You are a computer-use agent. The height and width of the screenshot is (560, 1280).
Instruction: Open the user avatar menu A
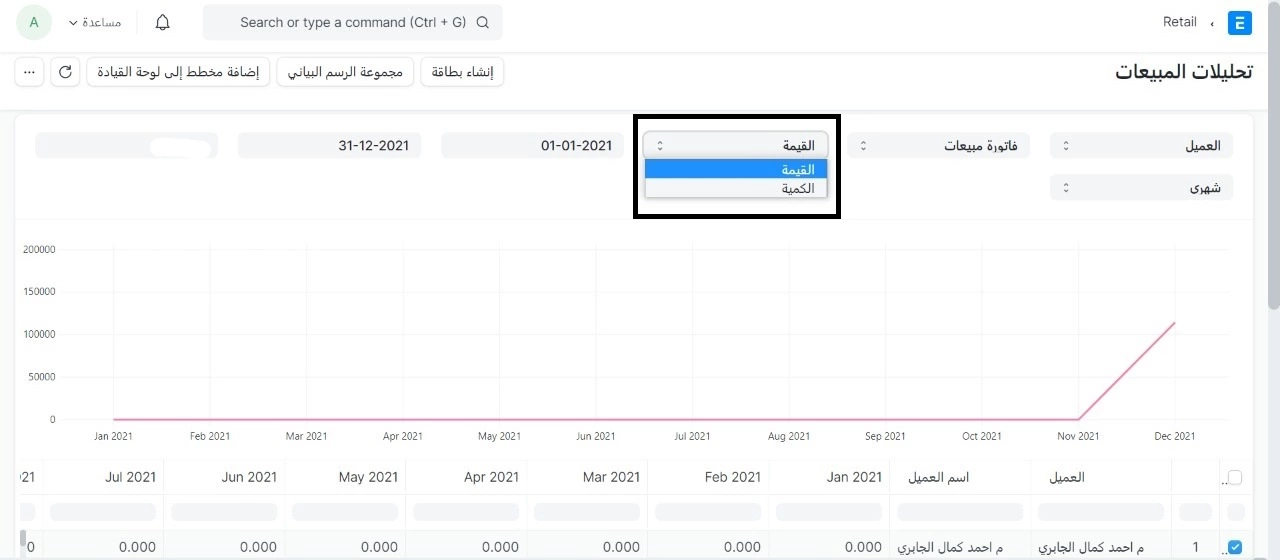(x=34, y=22)
